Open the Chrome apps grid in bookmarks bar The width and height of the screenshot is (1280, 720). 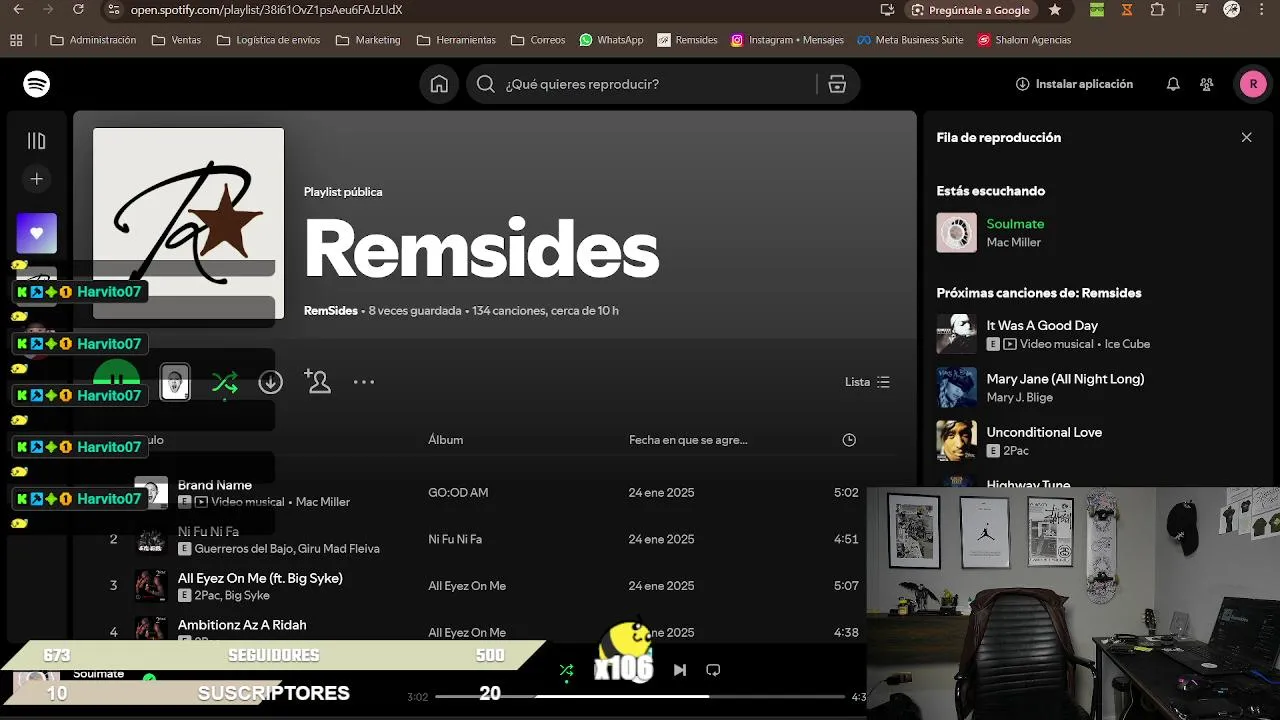(x=16, y=40)
